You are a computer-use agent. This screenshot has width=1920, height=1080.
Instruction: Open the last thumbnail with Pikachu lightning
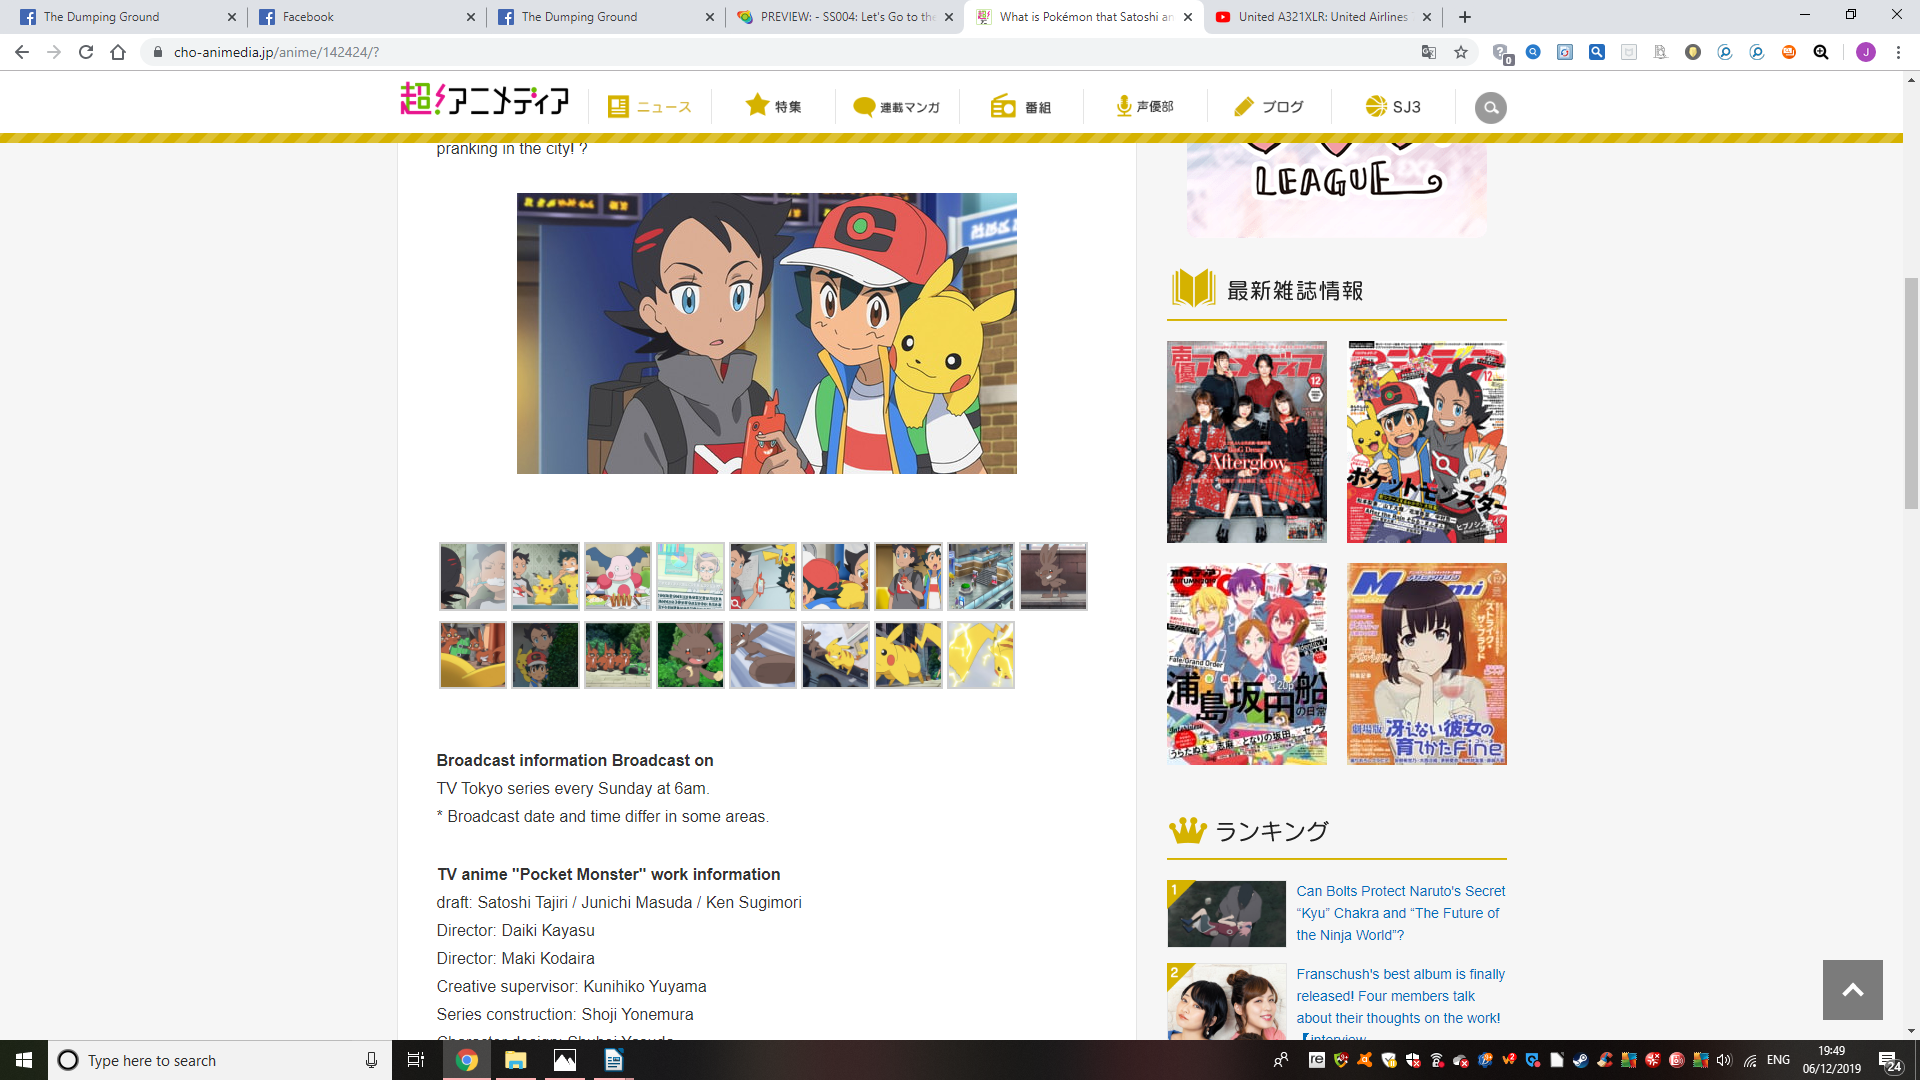980,655
